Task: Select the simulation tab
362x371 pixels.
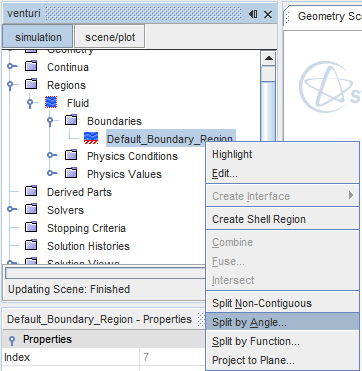Action: point(38,37)
